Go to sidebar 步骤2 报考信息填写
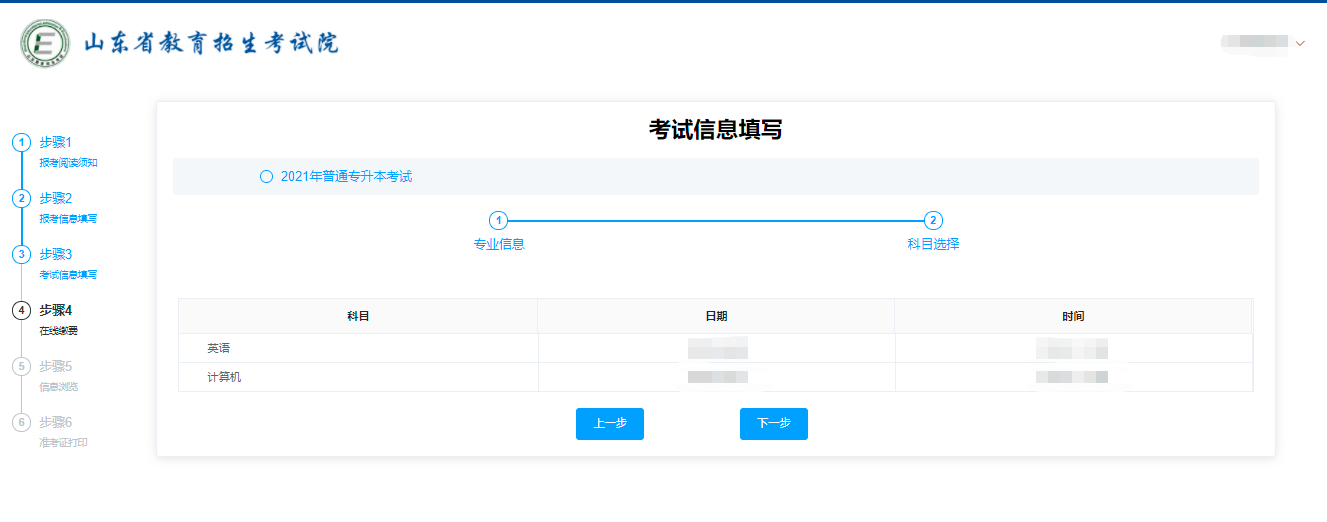 coord(56,207)
